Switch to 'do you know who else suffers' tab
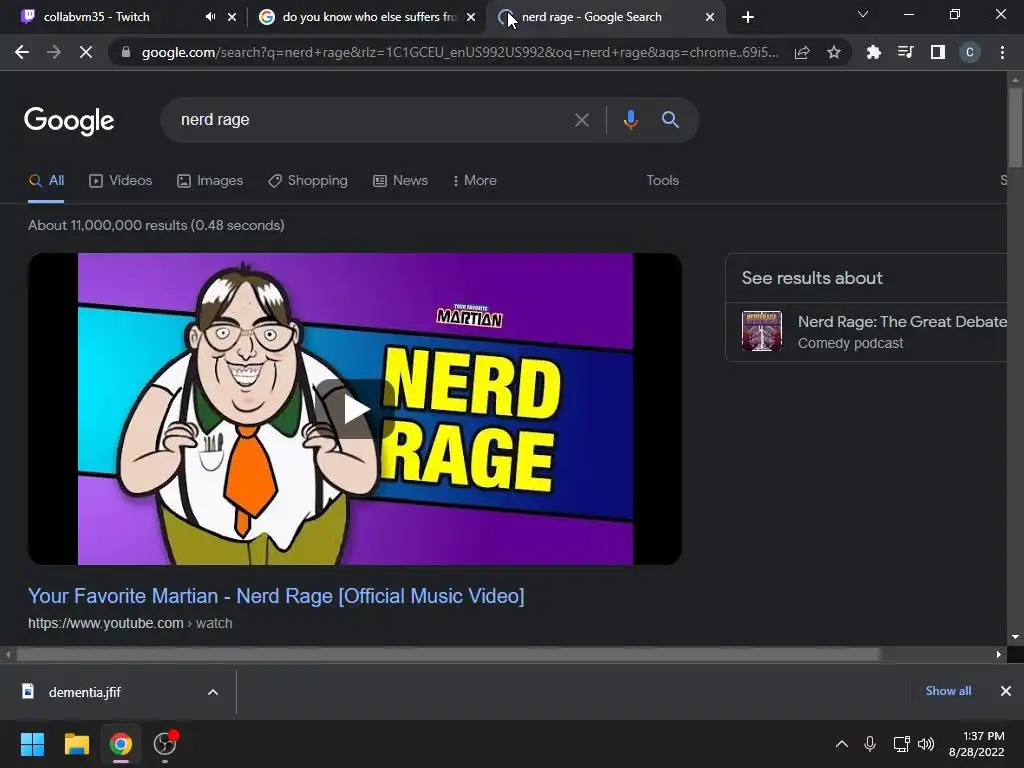The height and width of the screenshot is (768, 1024). tap(369, 17)
